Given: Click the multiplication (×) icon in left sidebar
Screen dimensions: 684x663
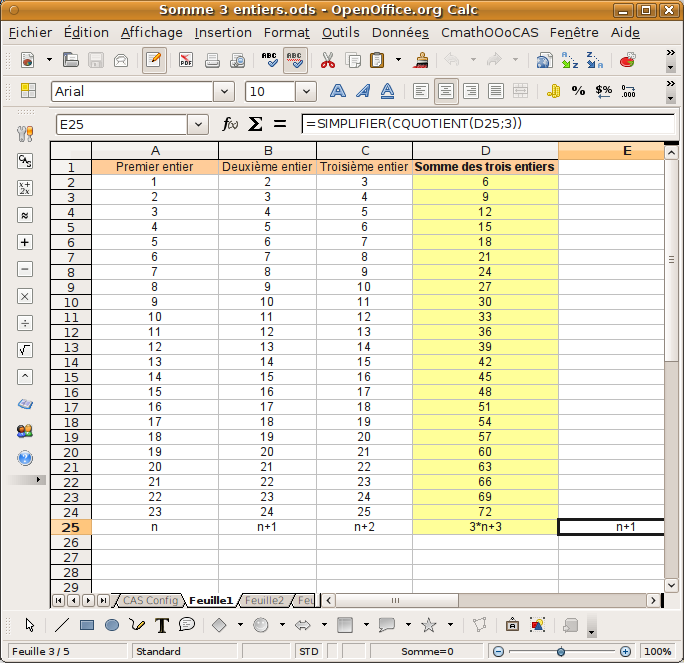Looking at the screenshot, I should tap(25, 296).
